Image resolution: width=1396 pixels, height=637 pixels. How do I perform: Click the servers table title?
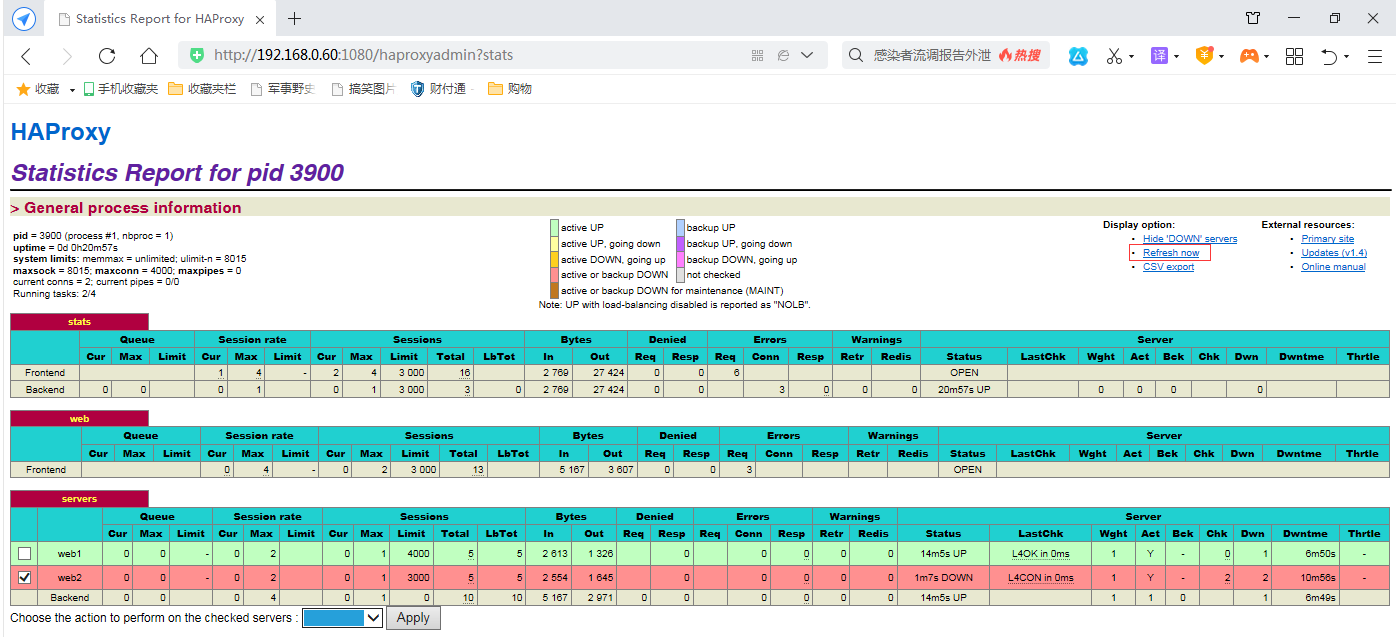click(x=79, y=498)
